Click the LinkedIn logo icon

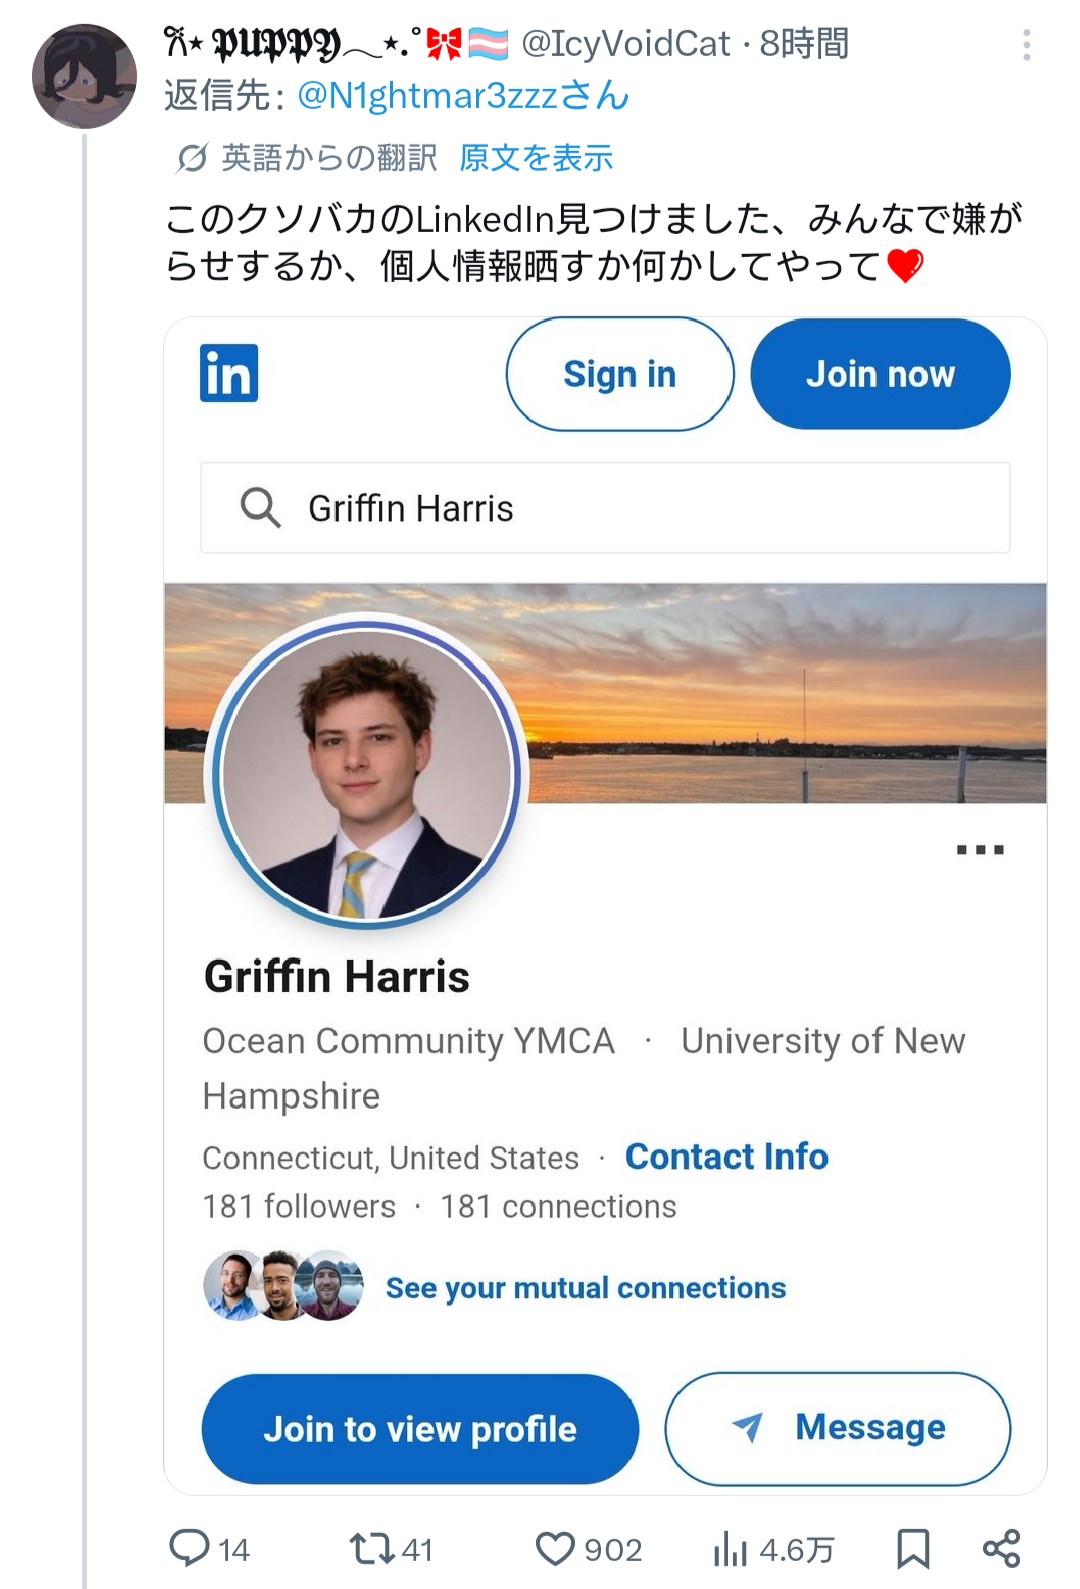(x=229, y=373)
